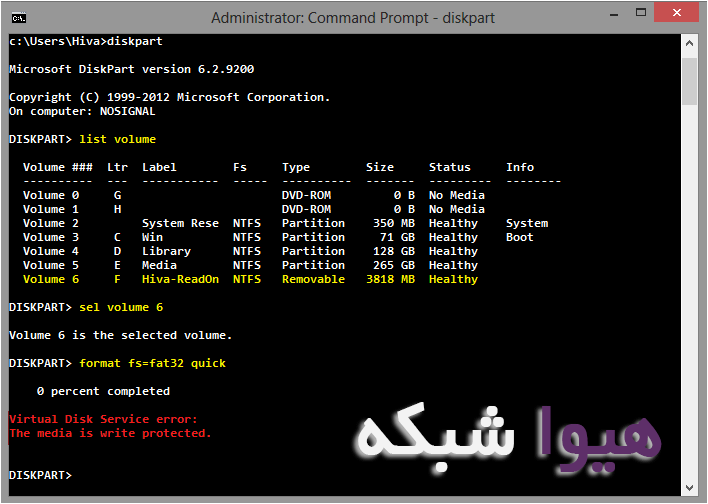
Task: Click the window title text 'Administrator: Command Prompt - diskpart'
Action: coord(353,18)
